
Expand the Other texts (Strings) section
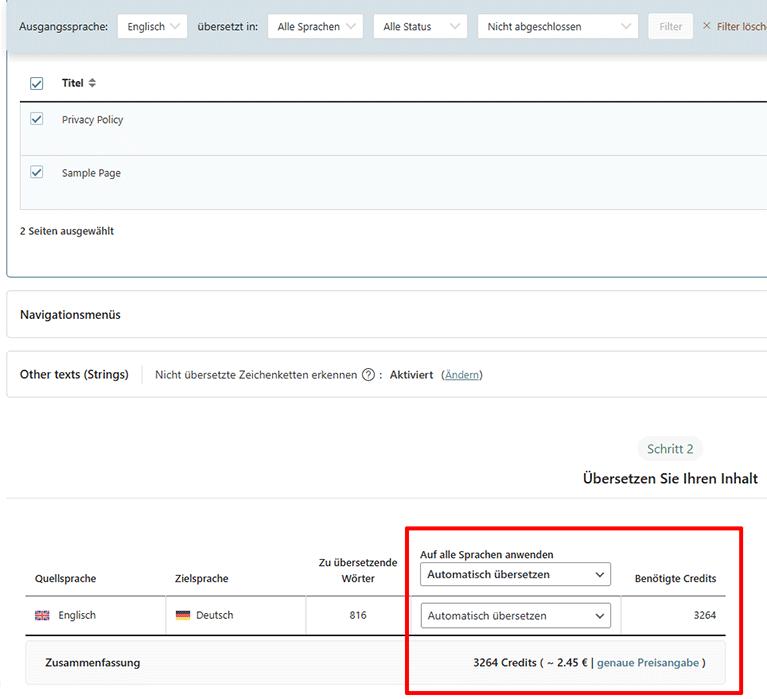[x=74, y=375]
